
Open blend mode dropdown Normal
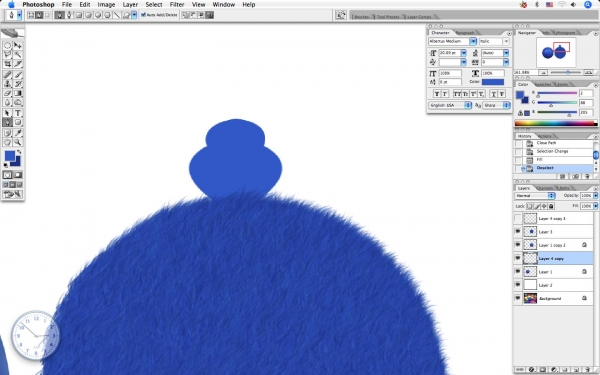(x=535, y=196)
